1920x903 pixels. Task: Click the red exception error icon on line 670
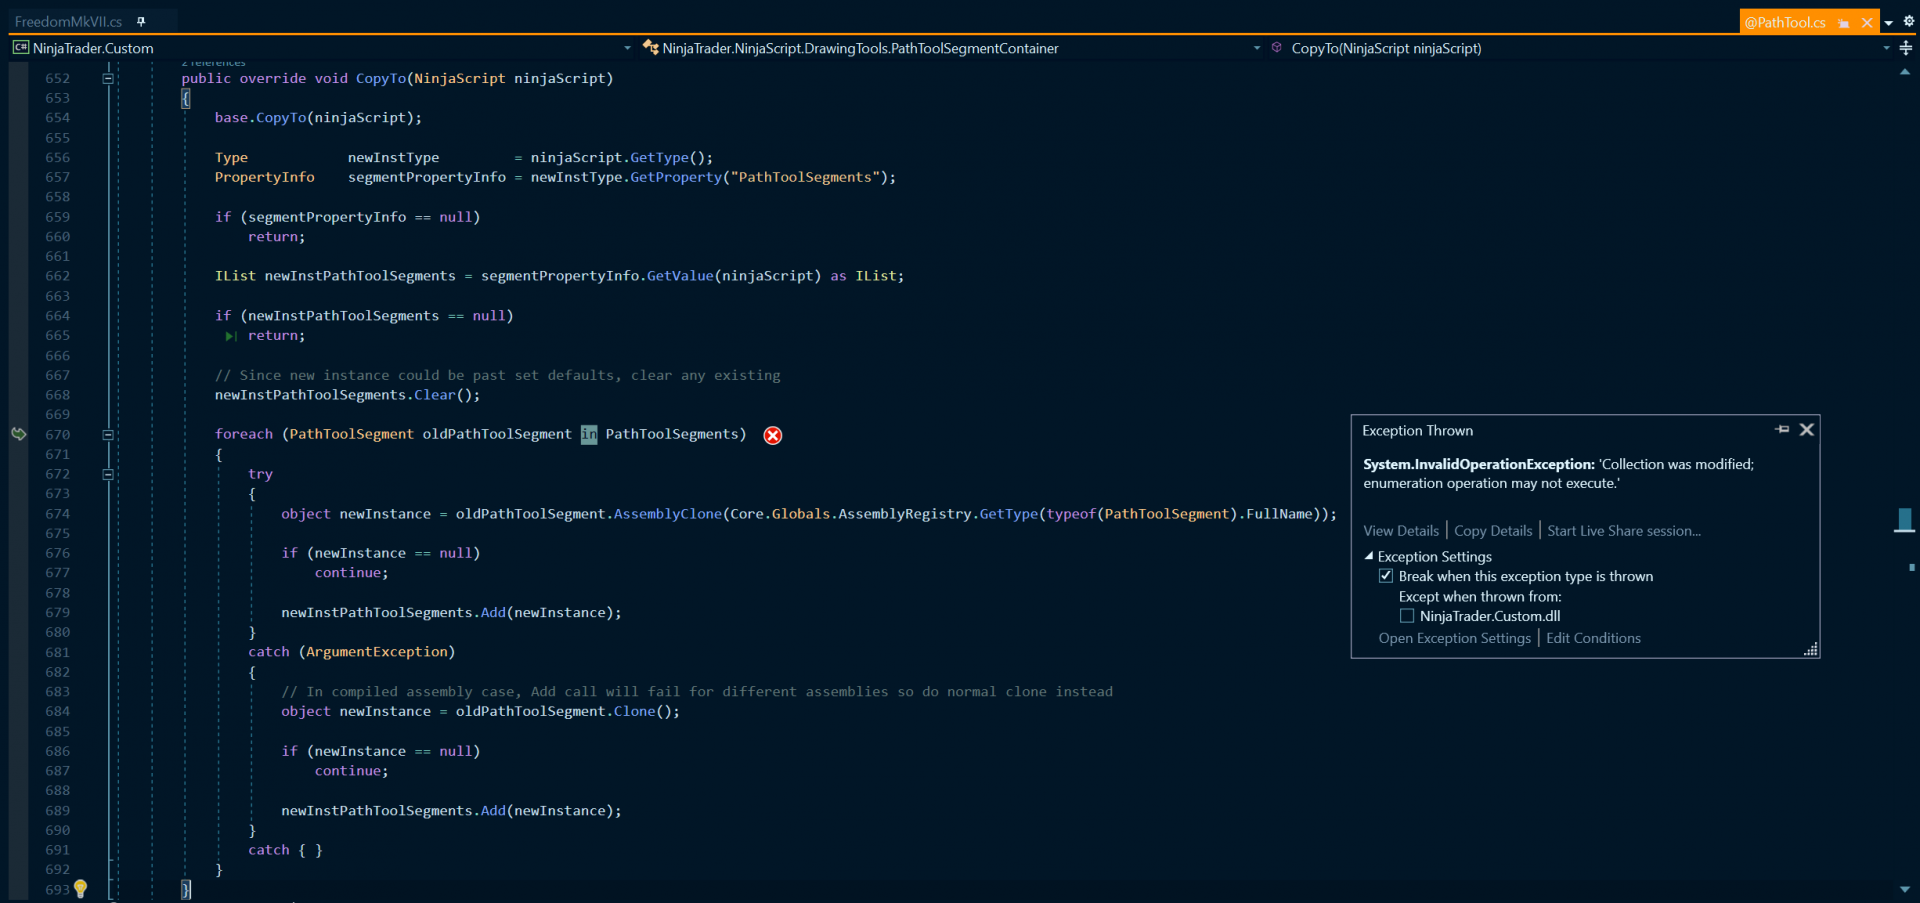[x=773, y=435]
